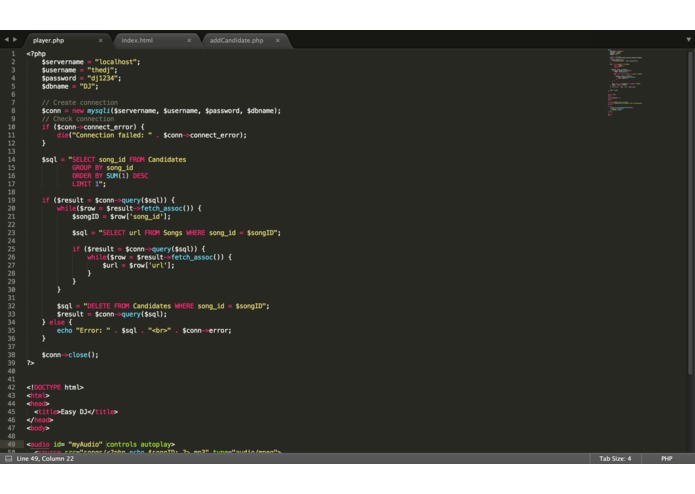Click $url = $row['url'] line
Screen dimensions: 695x494
pos(138,265)
